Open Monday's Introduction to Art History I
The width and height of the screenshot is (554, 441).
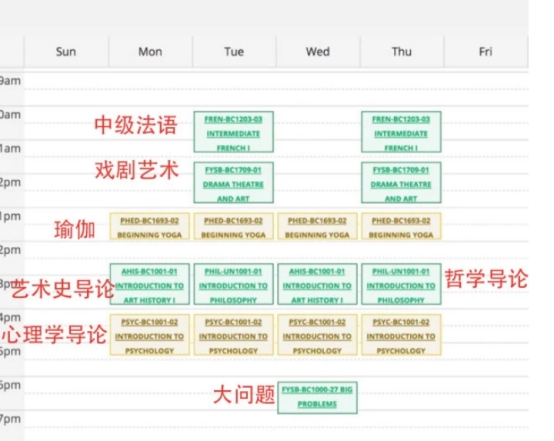tap(149, 284)
